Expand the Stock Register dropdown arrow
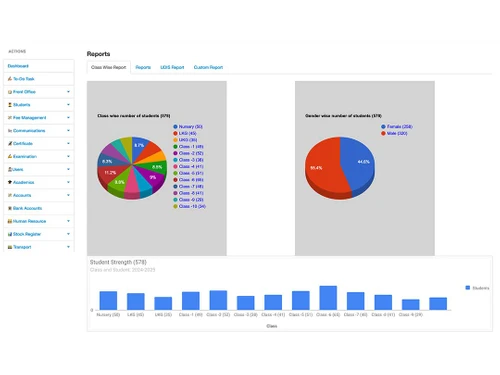This screenshot has width=500, height=375. [68, 234]
